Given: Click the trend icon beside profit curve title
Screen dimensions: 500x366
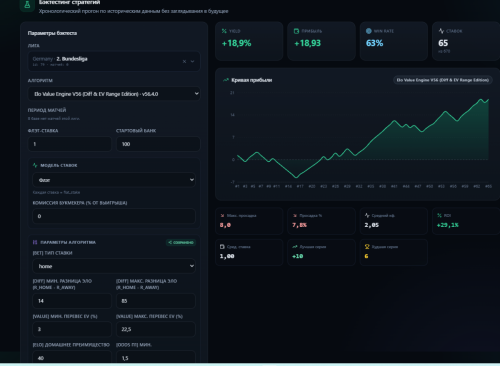Looking at the screenshot, I should (x=226, y=80).
